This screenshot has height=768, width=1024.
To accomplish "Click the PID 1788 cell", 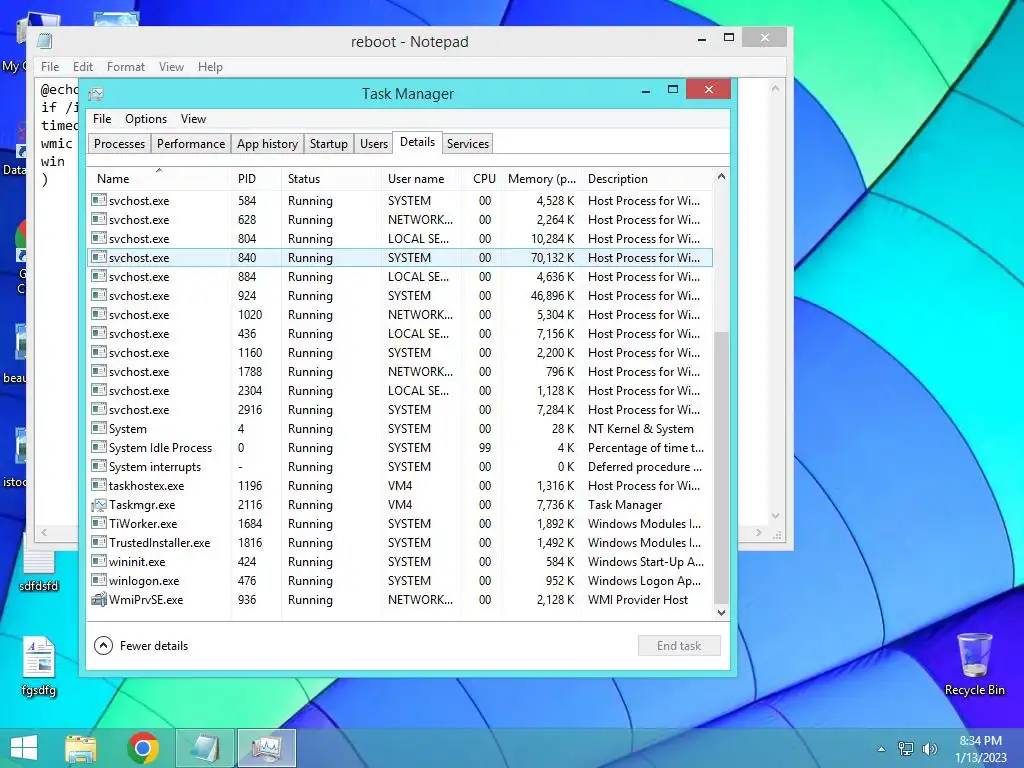I will 250,372.
